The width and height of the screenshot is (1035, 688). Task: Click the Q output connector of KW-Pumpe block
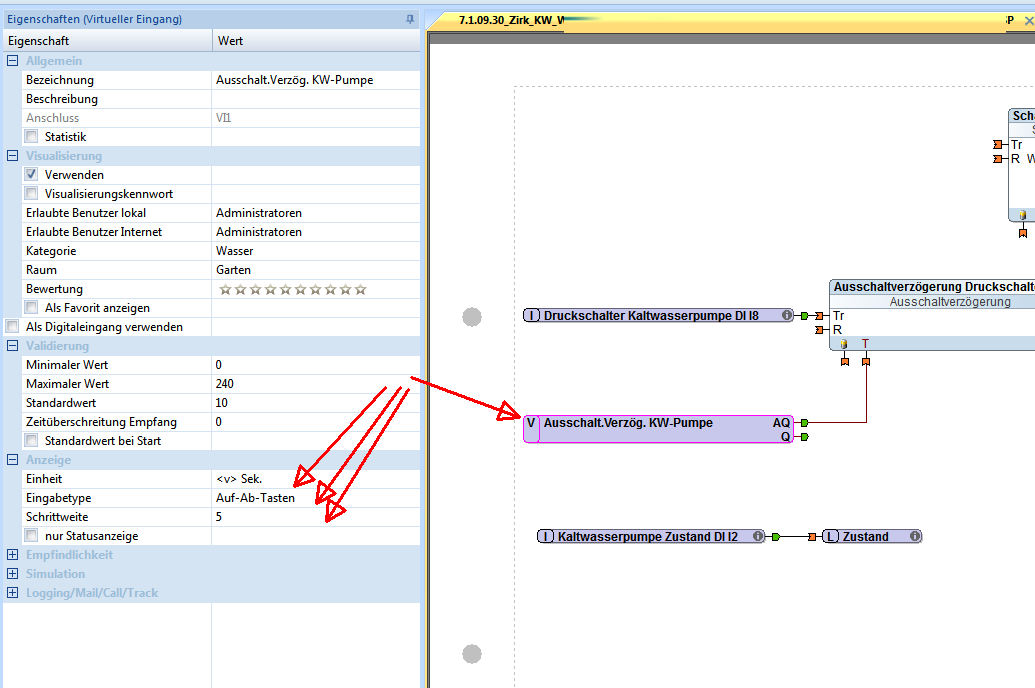click(x=805, y=436)
